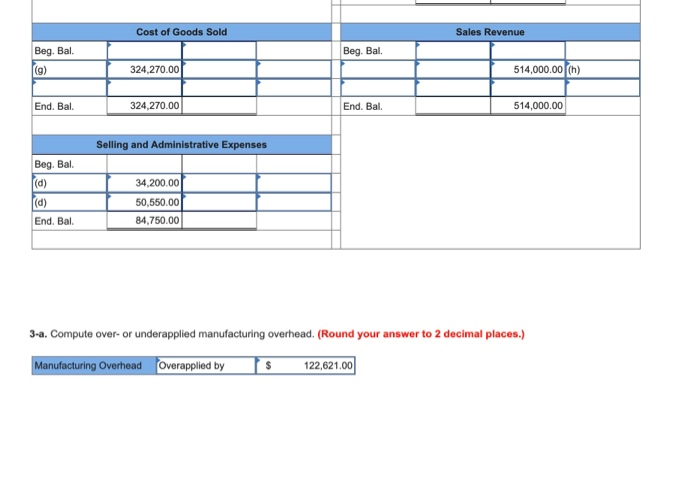The width and height of the screenshot is (700, 490).
Task: Click Cost of Goods Sold Beg. Bal. debit cell
Action: point(144,50)
